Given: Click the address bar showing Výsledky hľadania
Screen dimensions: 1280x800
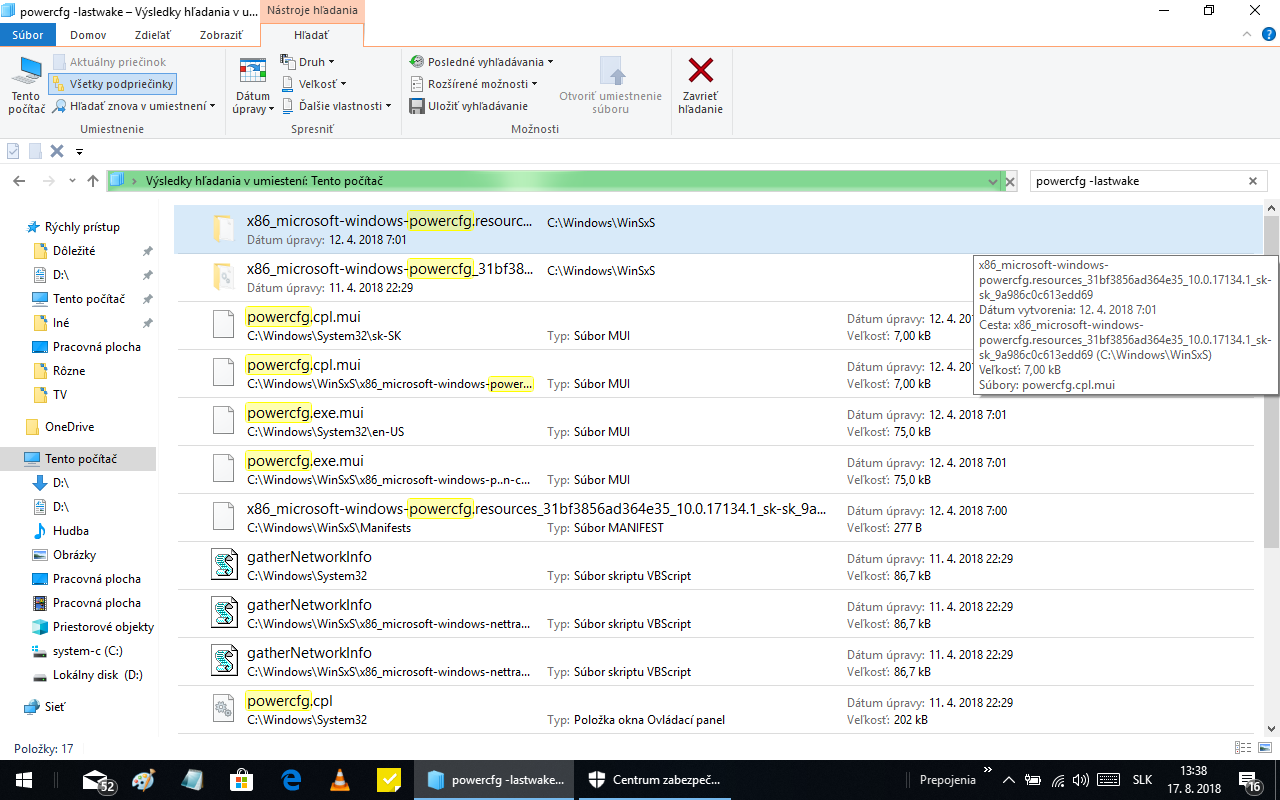Looking at the screenshot, I should pos(553,181).
